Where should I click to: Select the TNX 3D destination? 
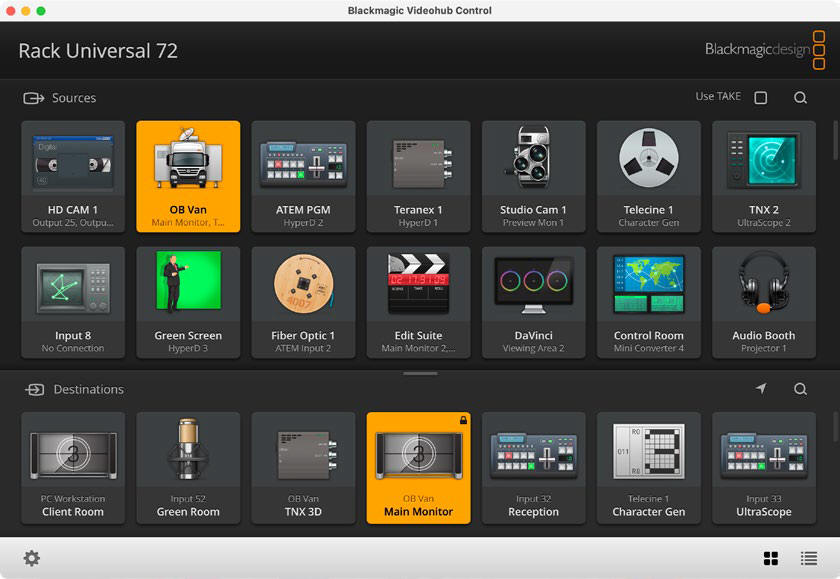point(303,468)
